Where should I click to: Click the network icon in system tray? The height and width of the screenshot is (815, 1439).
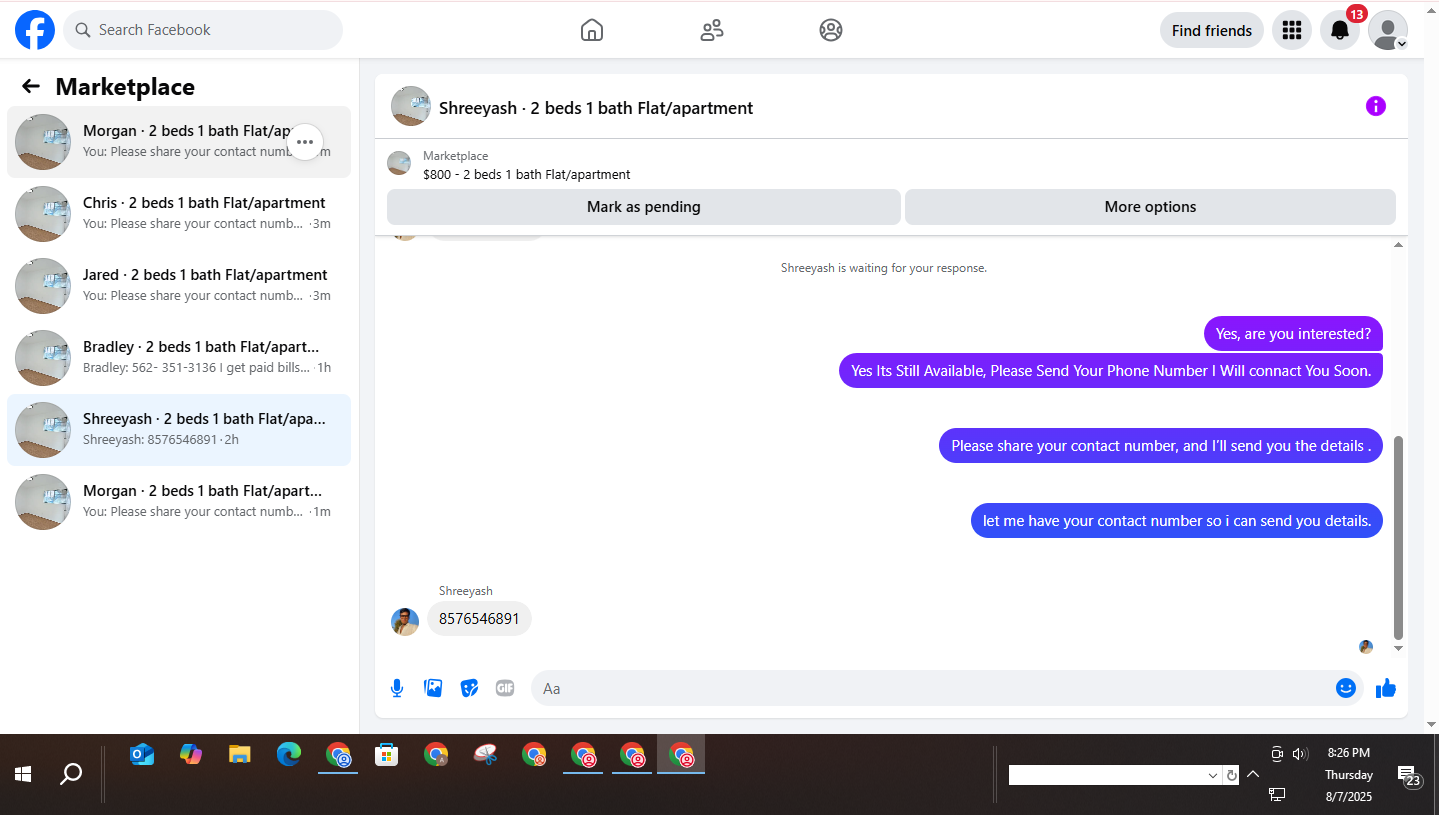(x=1277, y=794)
